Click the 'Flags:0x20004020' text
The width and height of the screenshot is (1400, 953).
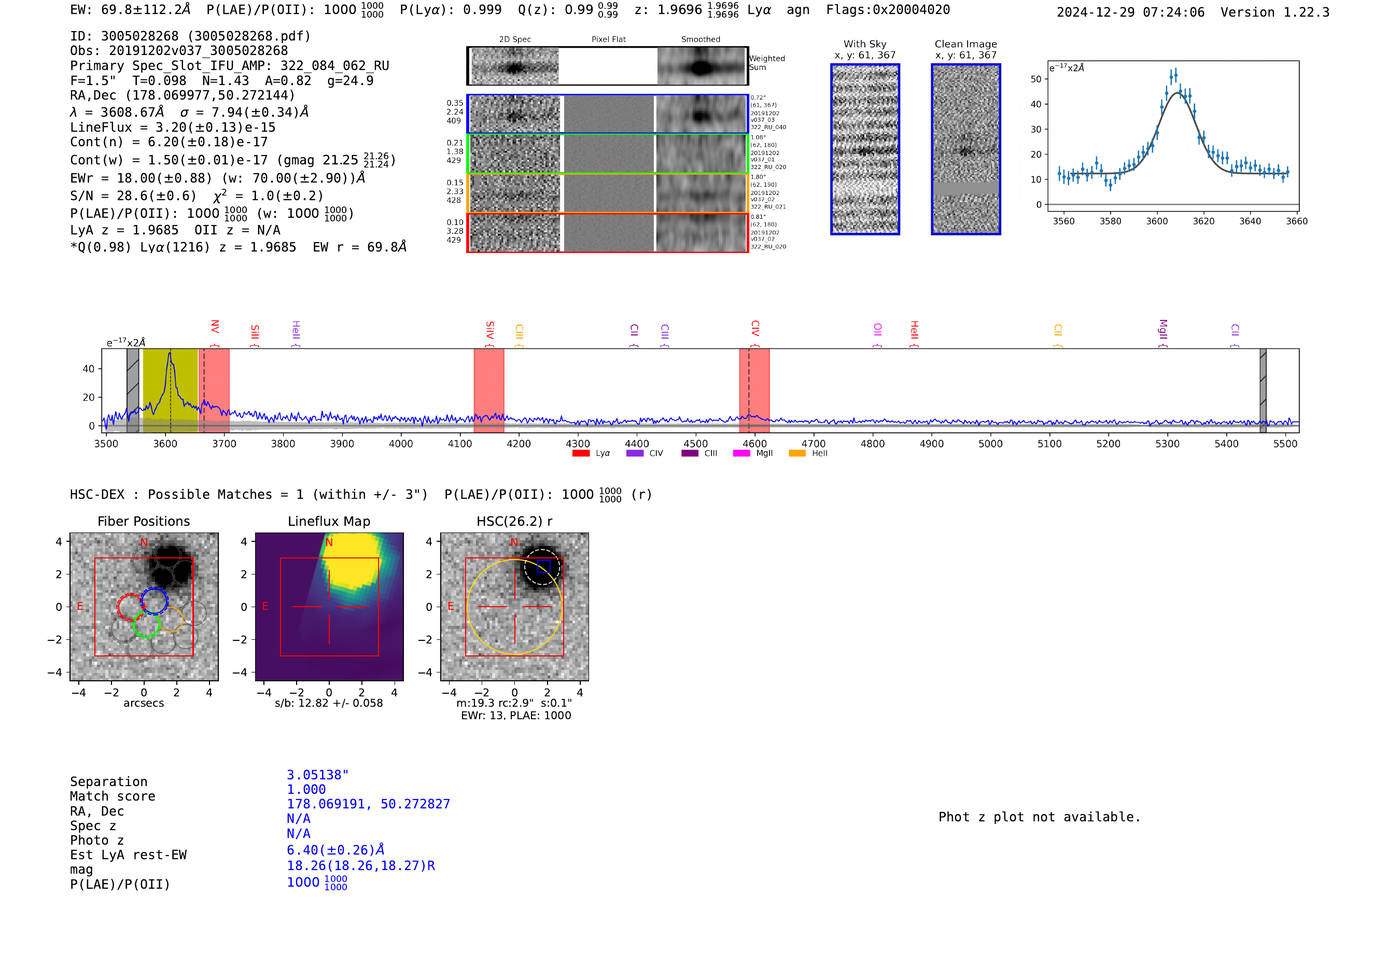(888, 10)
